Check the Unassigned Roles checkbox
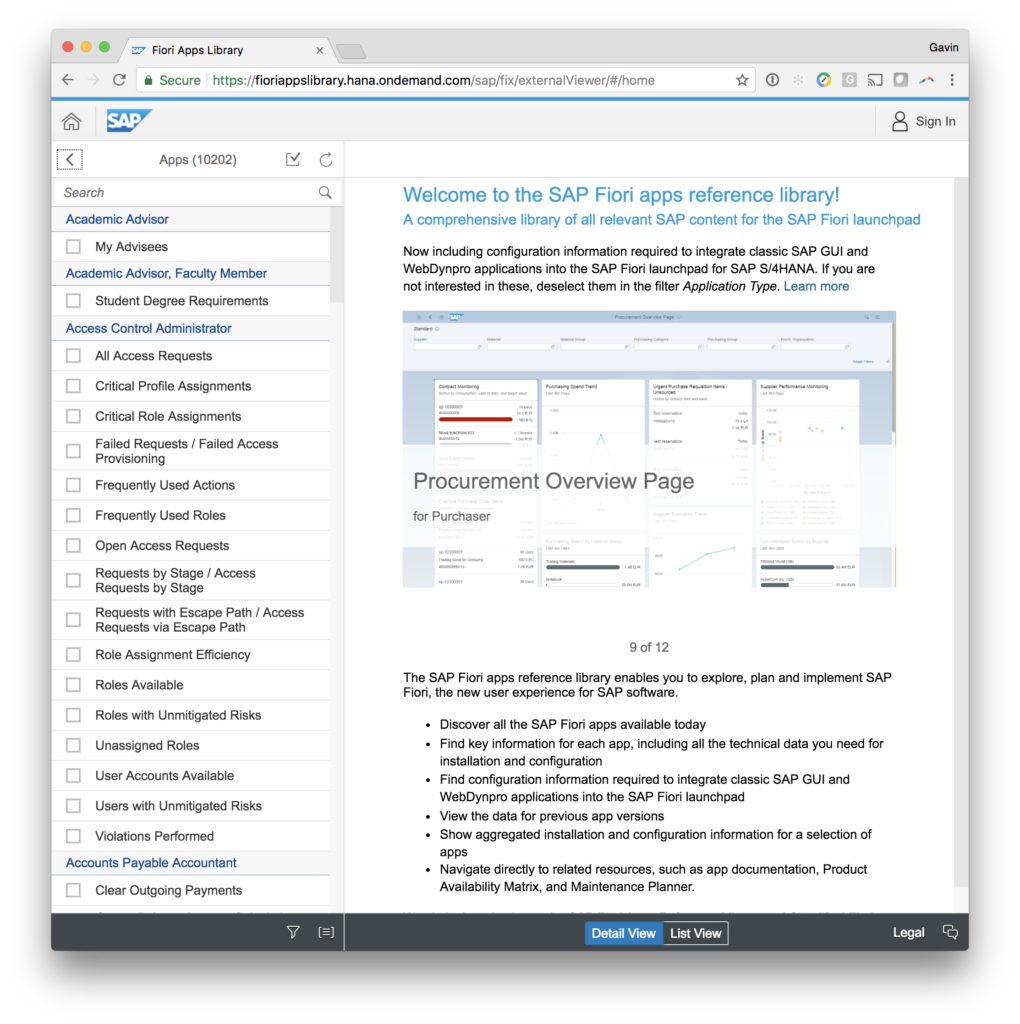Viewport: 1020px width, 1024px height. (x=73, y=745)
